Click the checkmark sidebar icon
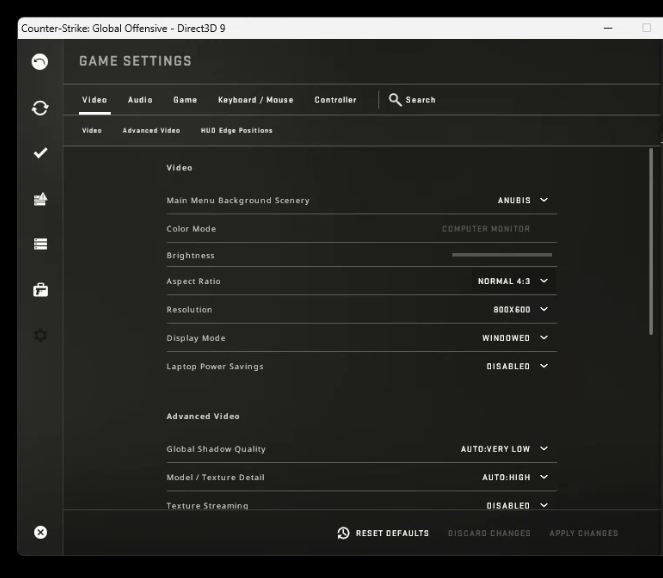Viewport: 663px width, 578px height. click(41, 153)
